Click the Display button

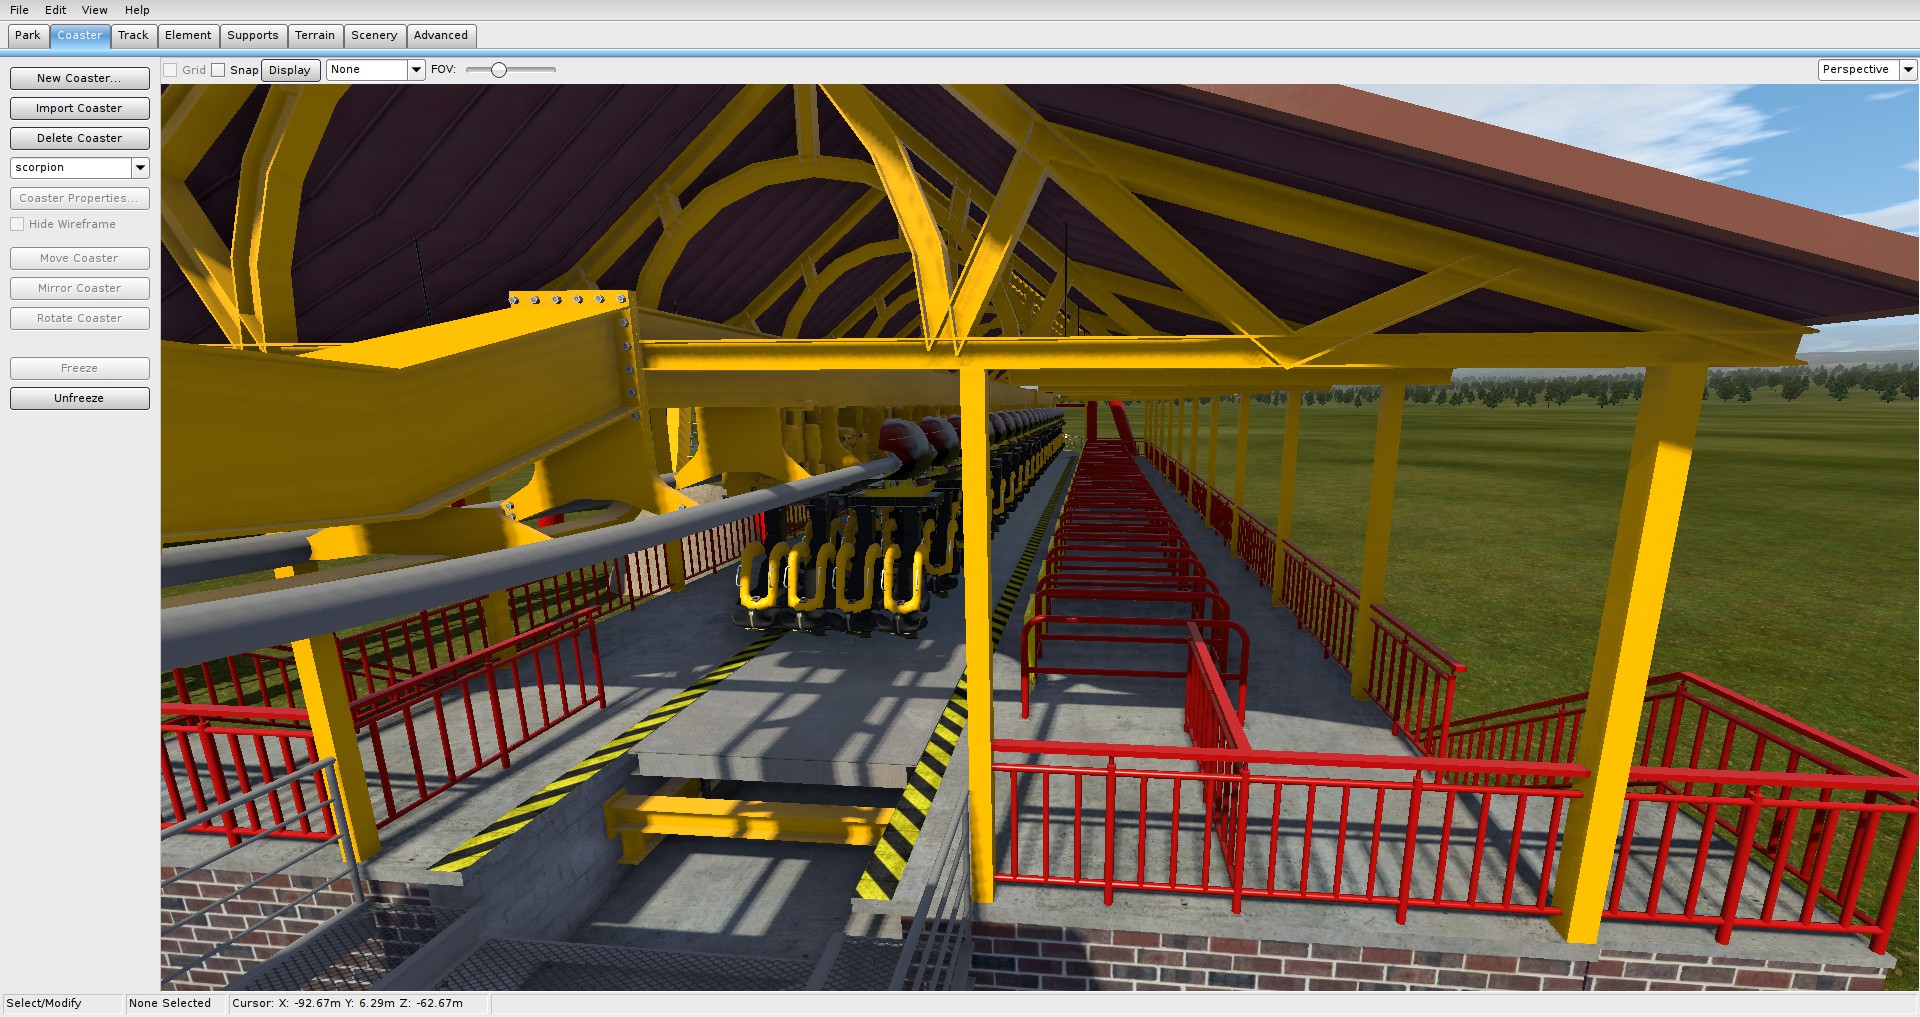290,70
